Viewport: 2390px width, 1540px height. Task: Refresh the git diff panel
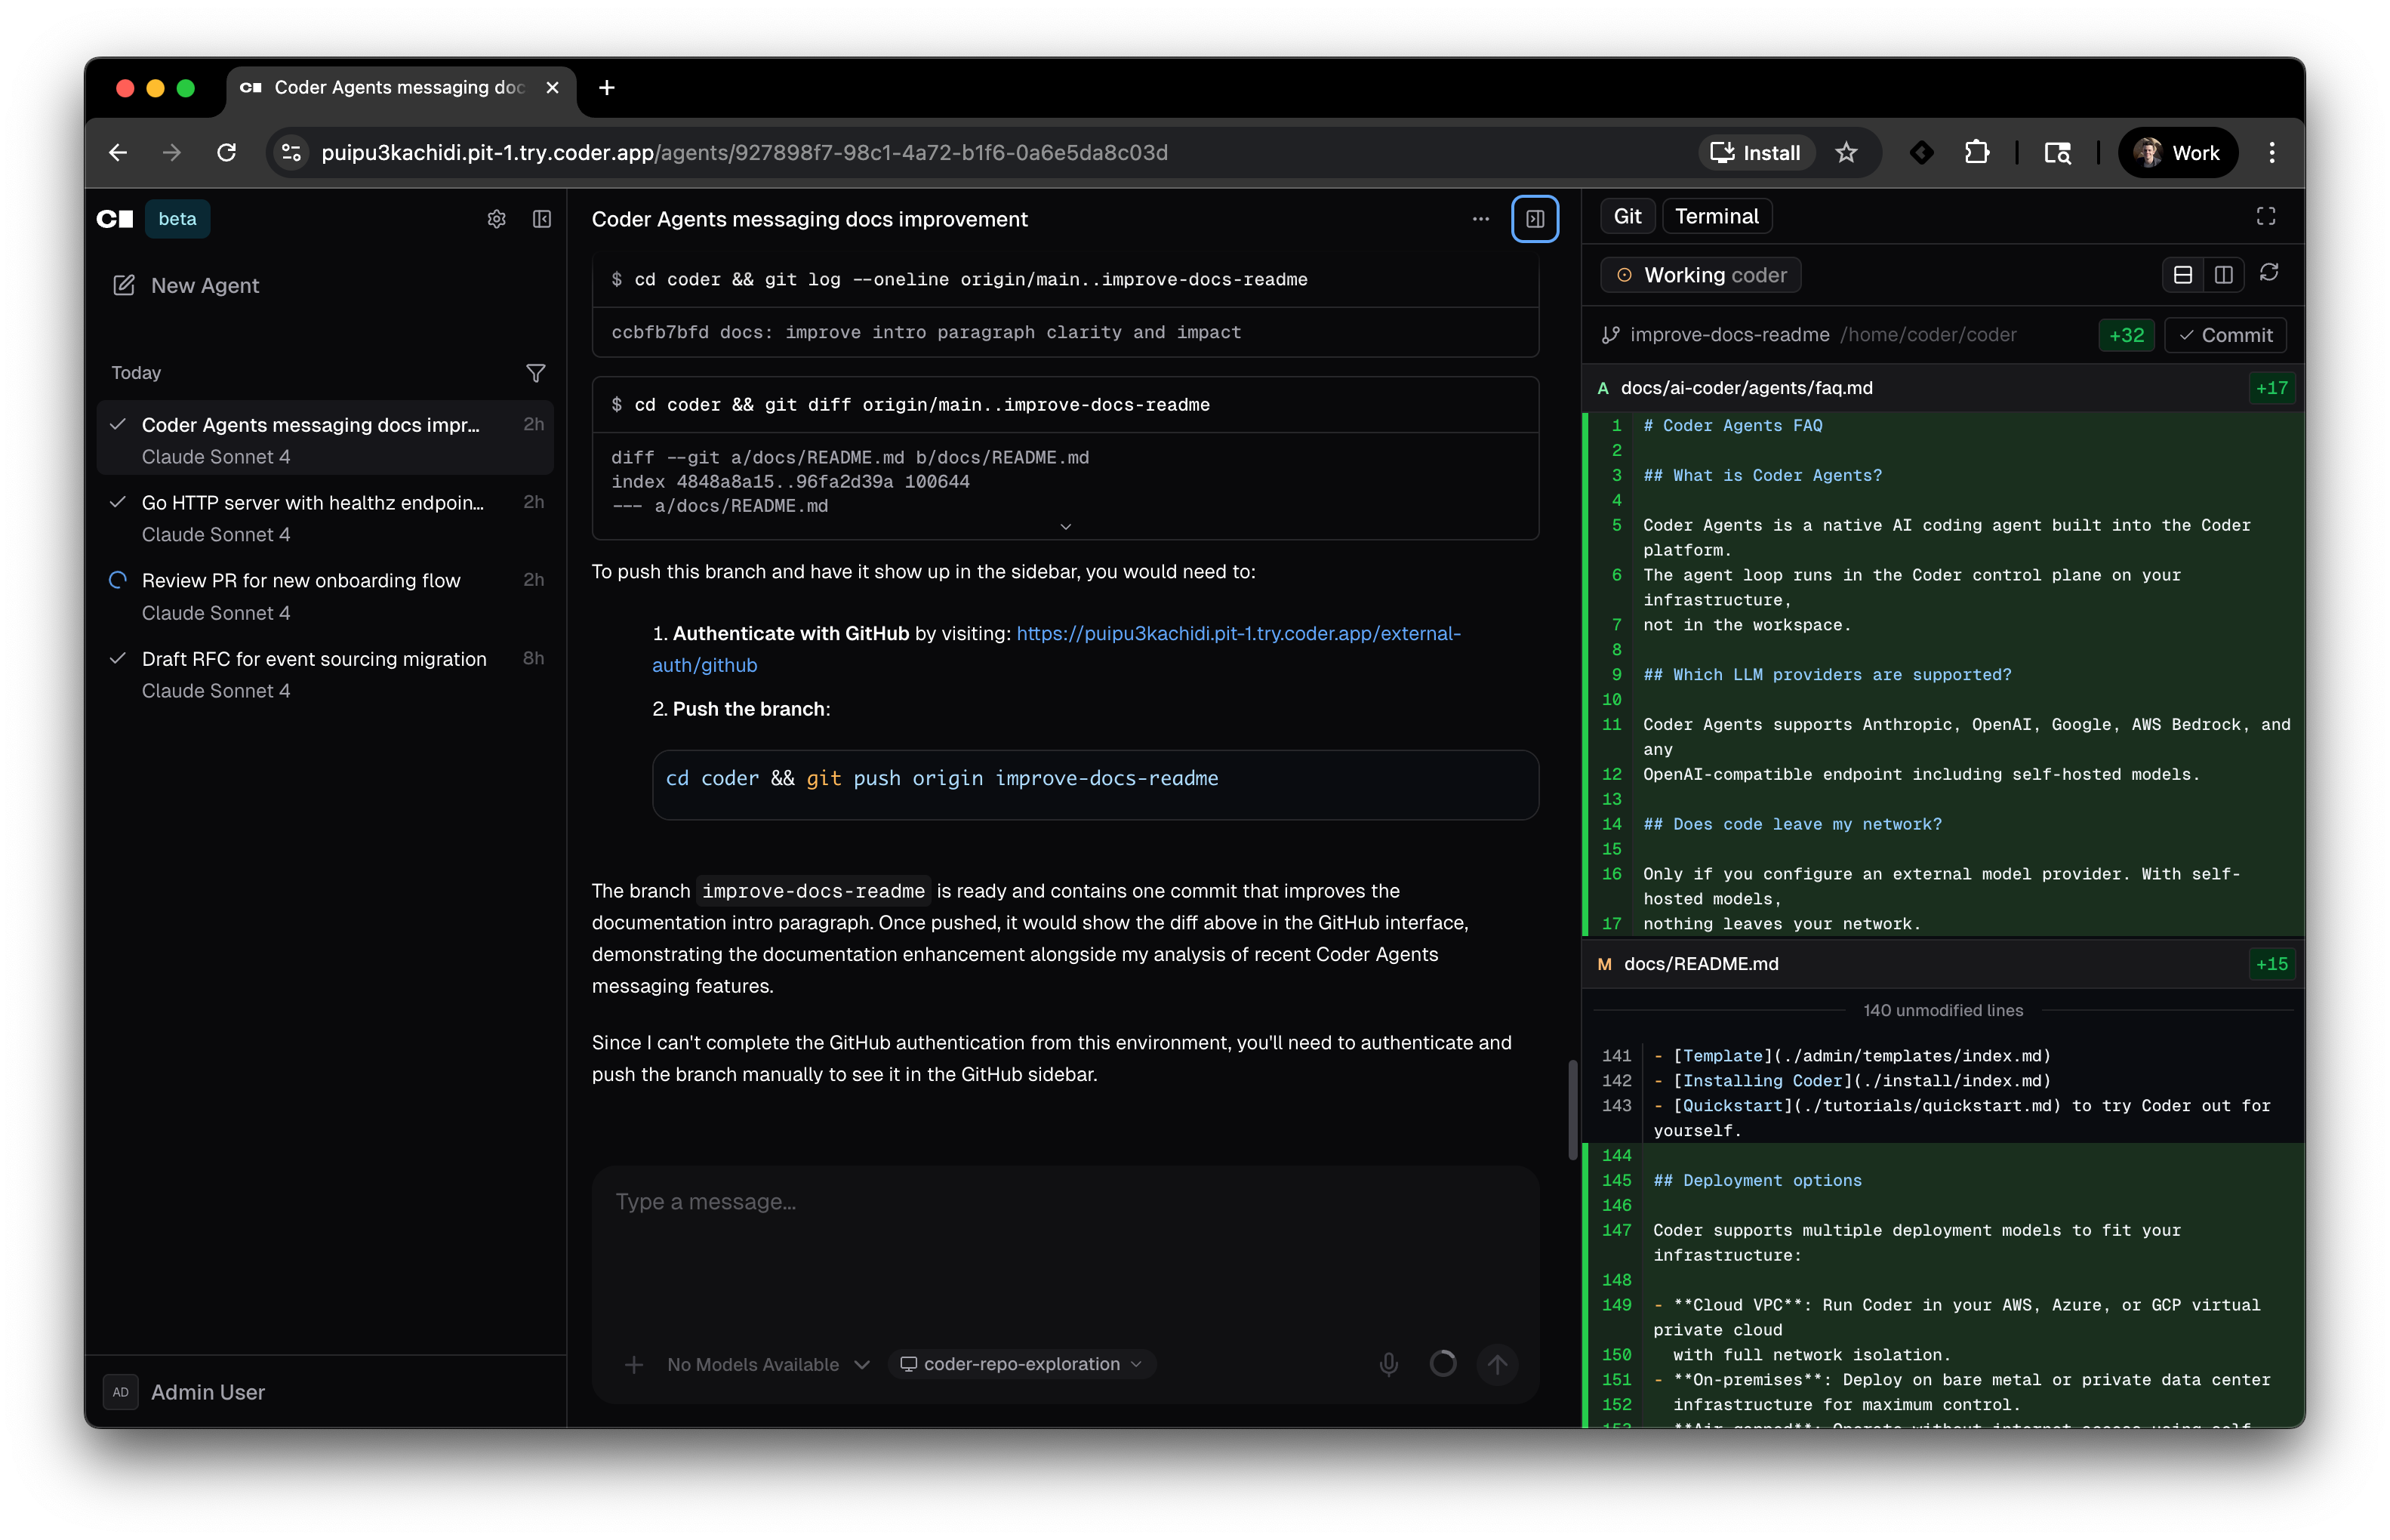pyautogui.click(x=2269, y=273)
